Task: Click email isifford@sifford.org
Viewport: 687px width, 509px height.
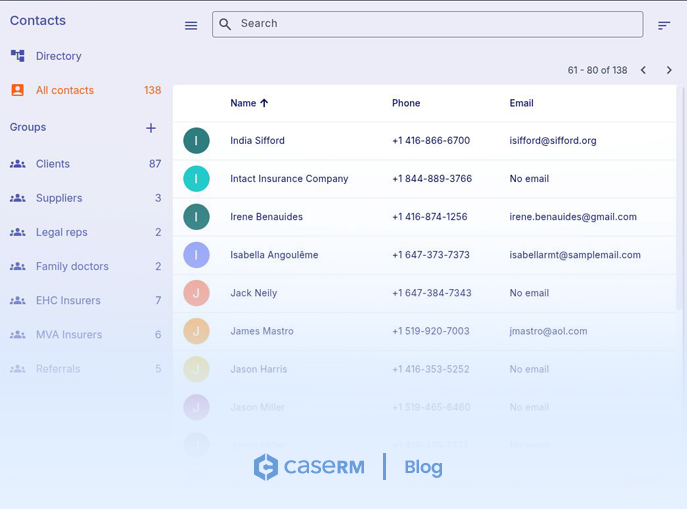Action: click(552, 141)
